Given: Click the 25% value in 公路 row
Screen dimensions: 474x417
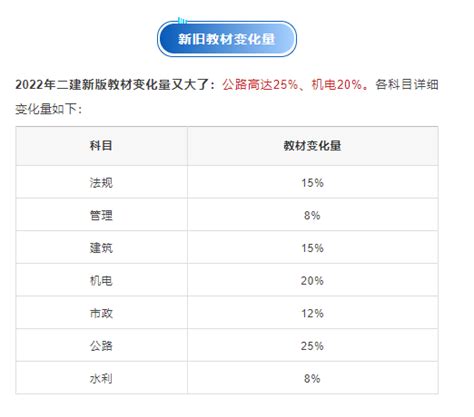Looking at the screenshot, I should 312,346.
